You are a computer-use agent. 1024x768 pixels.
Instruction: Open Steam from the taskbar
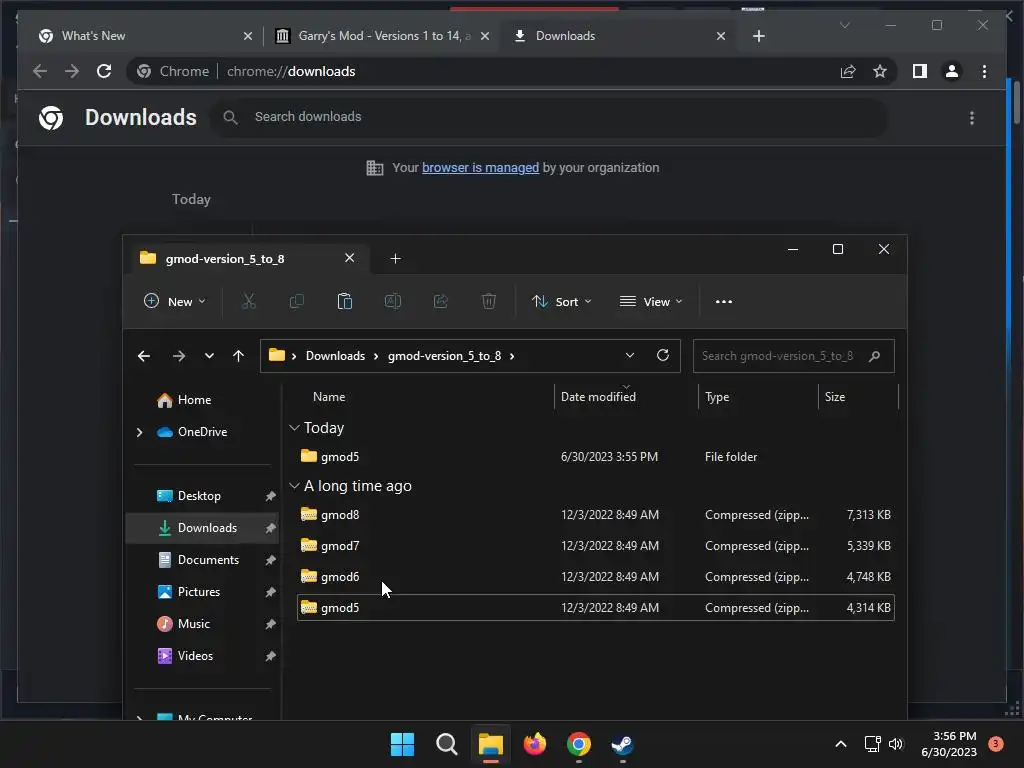coord(622,744)
